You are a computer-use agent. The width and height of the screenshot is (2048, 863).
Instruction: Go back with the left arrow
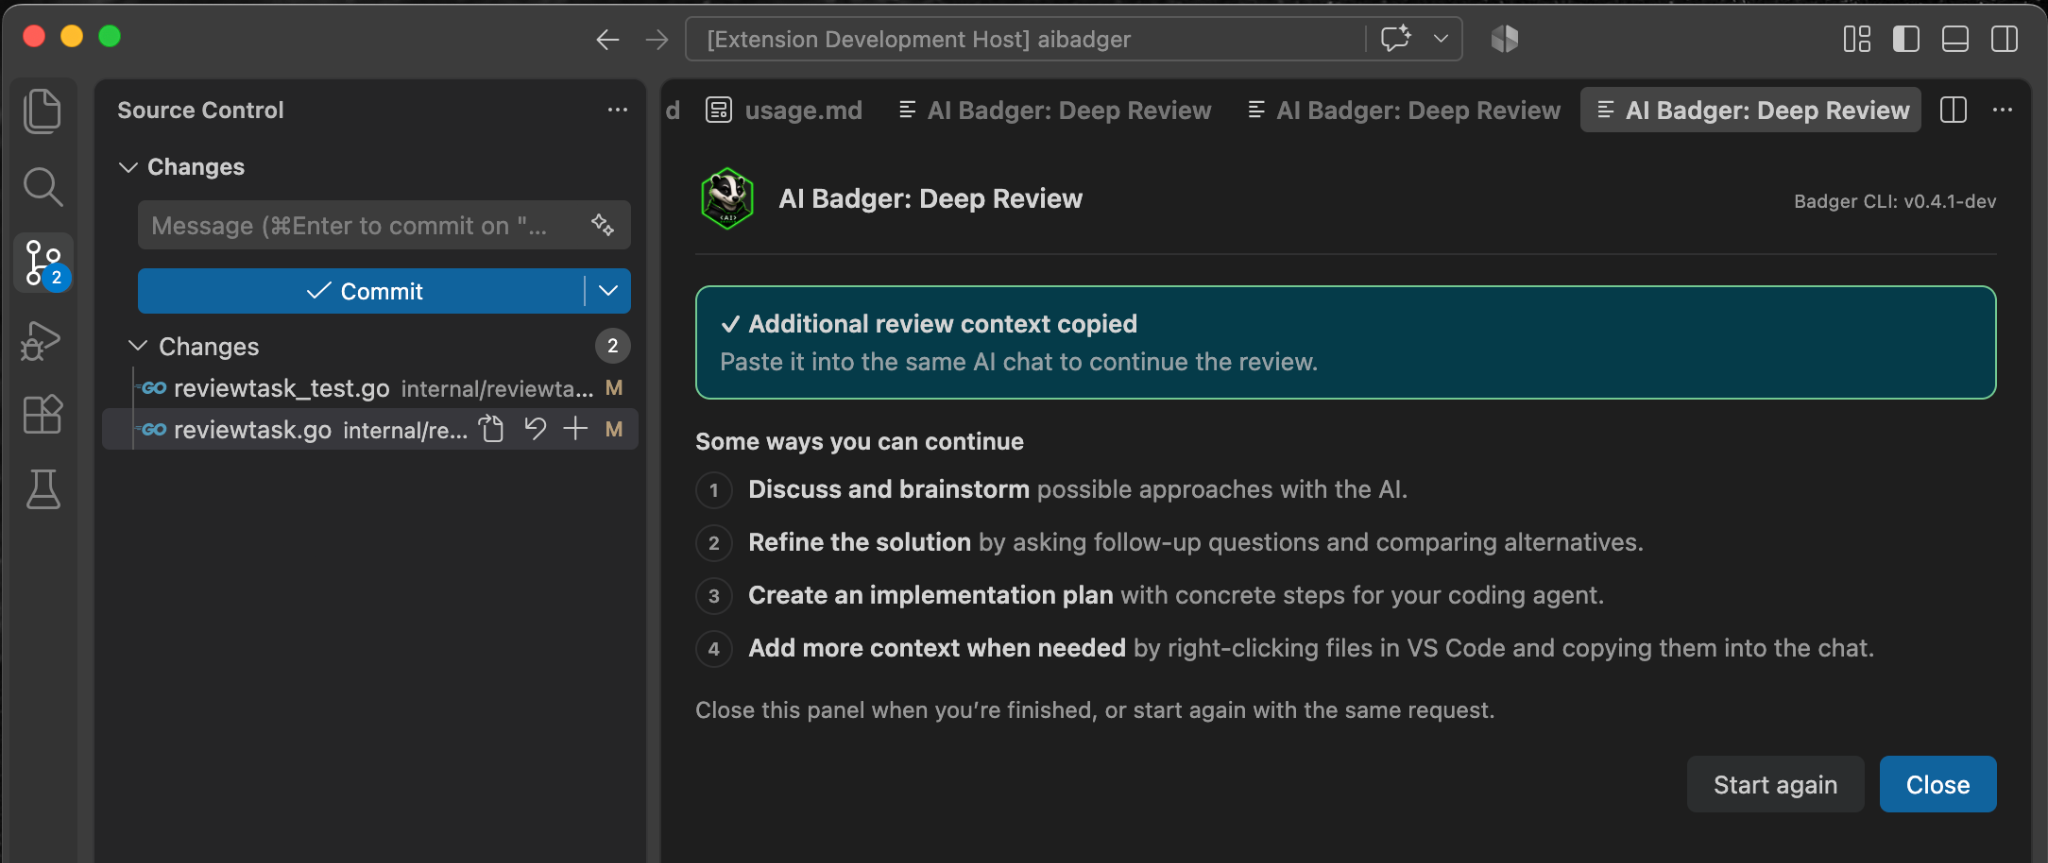[x=608, y=40]
